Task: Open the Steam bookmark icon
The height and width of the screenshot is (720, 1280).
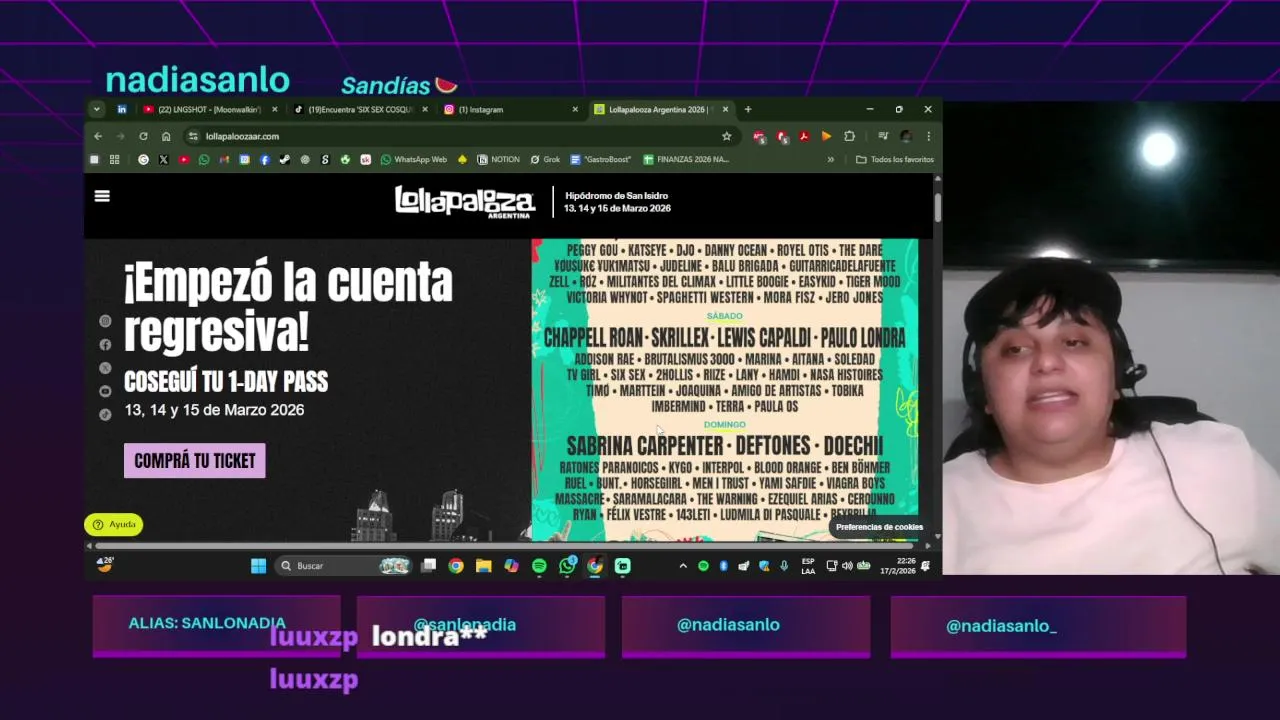Action: 285,159
